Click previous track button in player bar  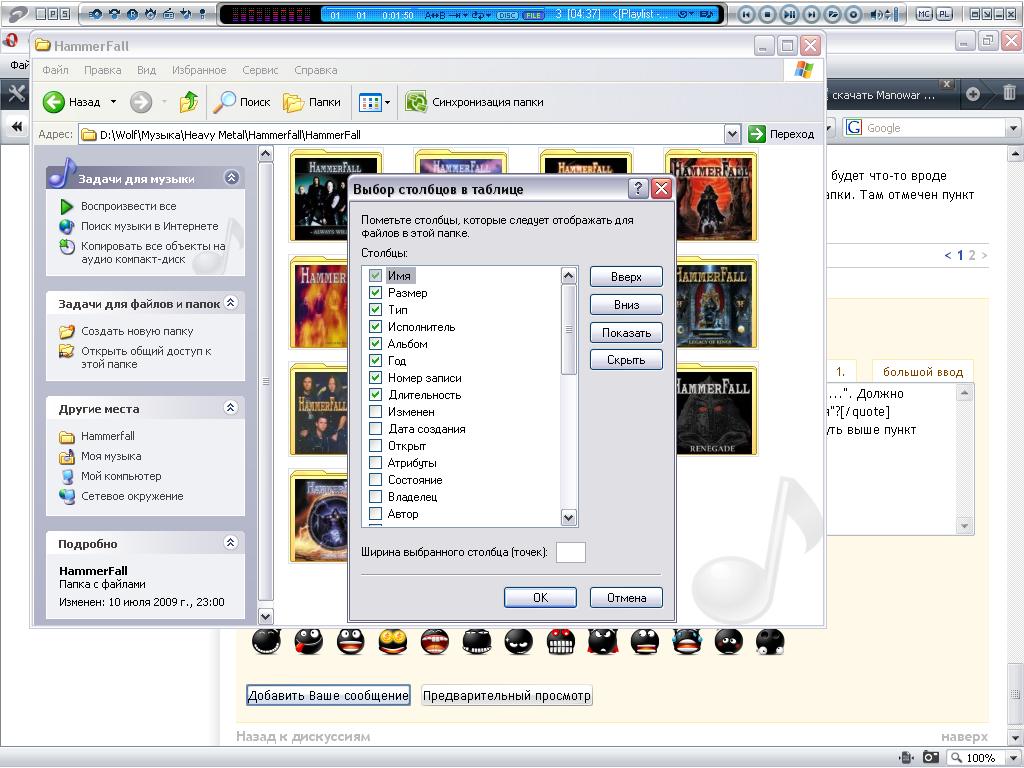(746, 14)
